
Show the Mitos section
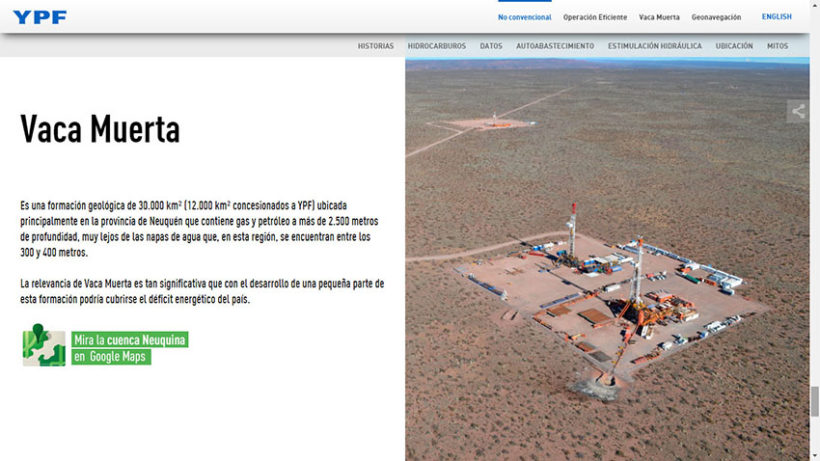(x=777, y=46)
